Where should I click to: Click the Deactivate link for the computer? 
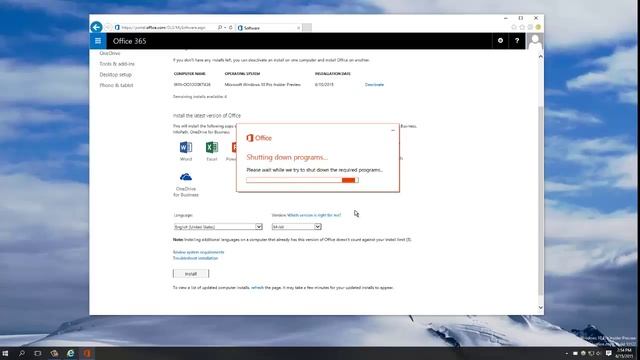(374, 84)
